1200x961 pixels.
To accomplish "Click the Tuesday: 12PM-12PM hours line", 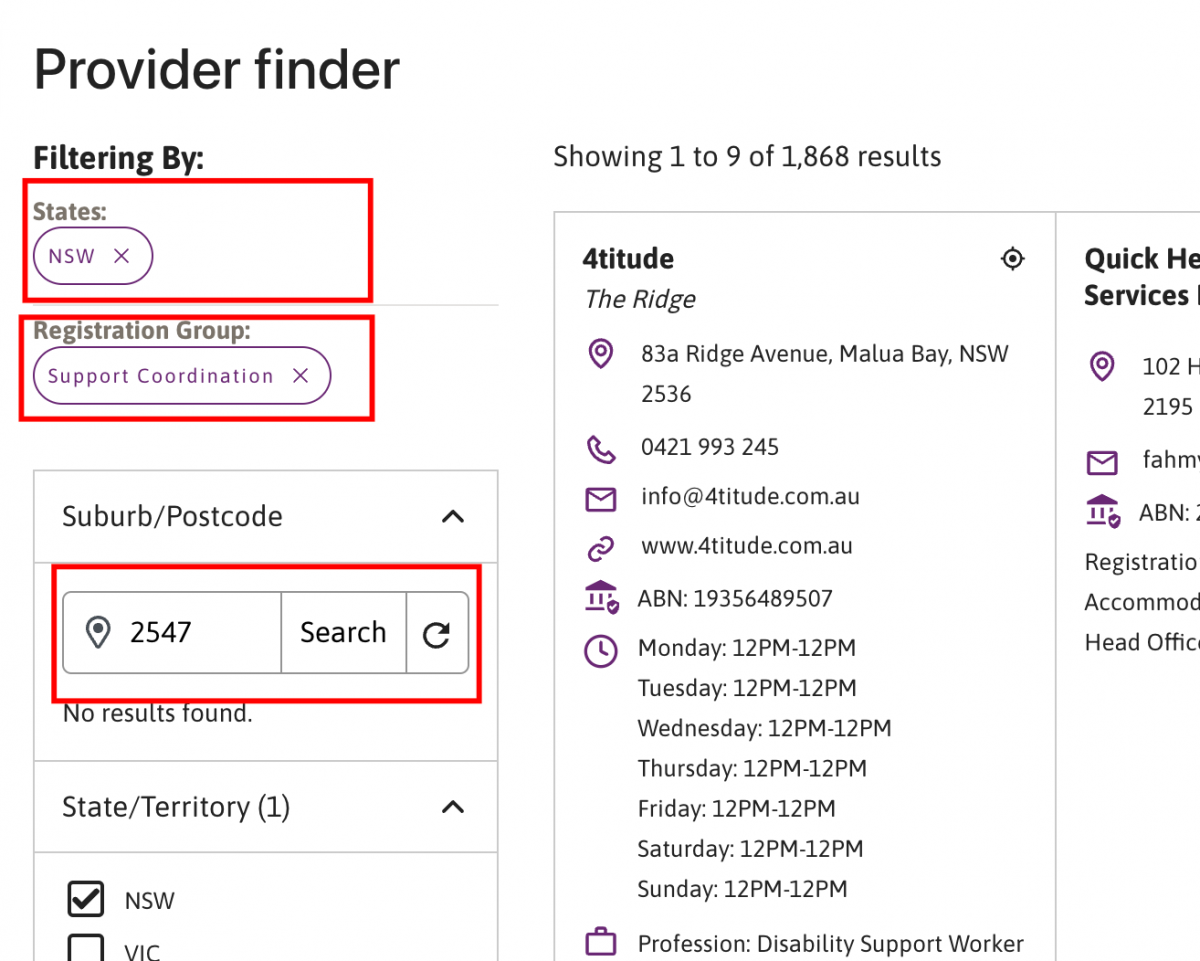I will 747,688.
